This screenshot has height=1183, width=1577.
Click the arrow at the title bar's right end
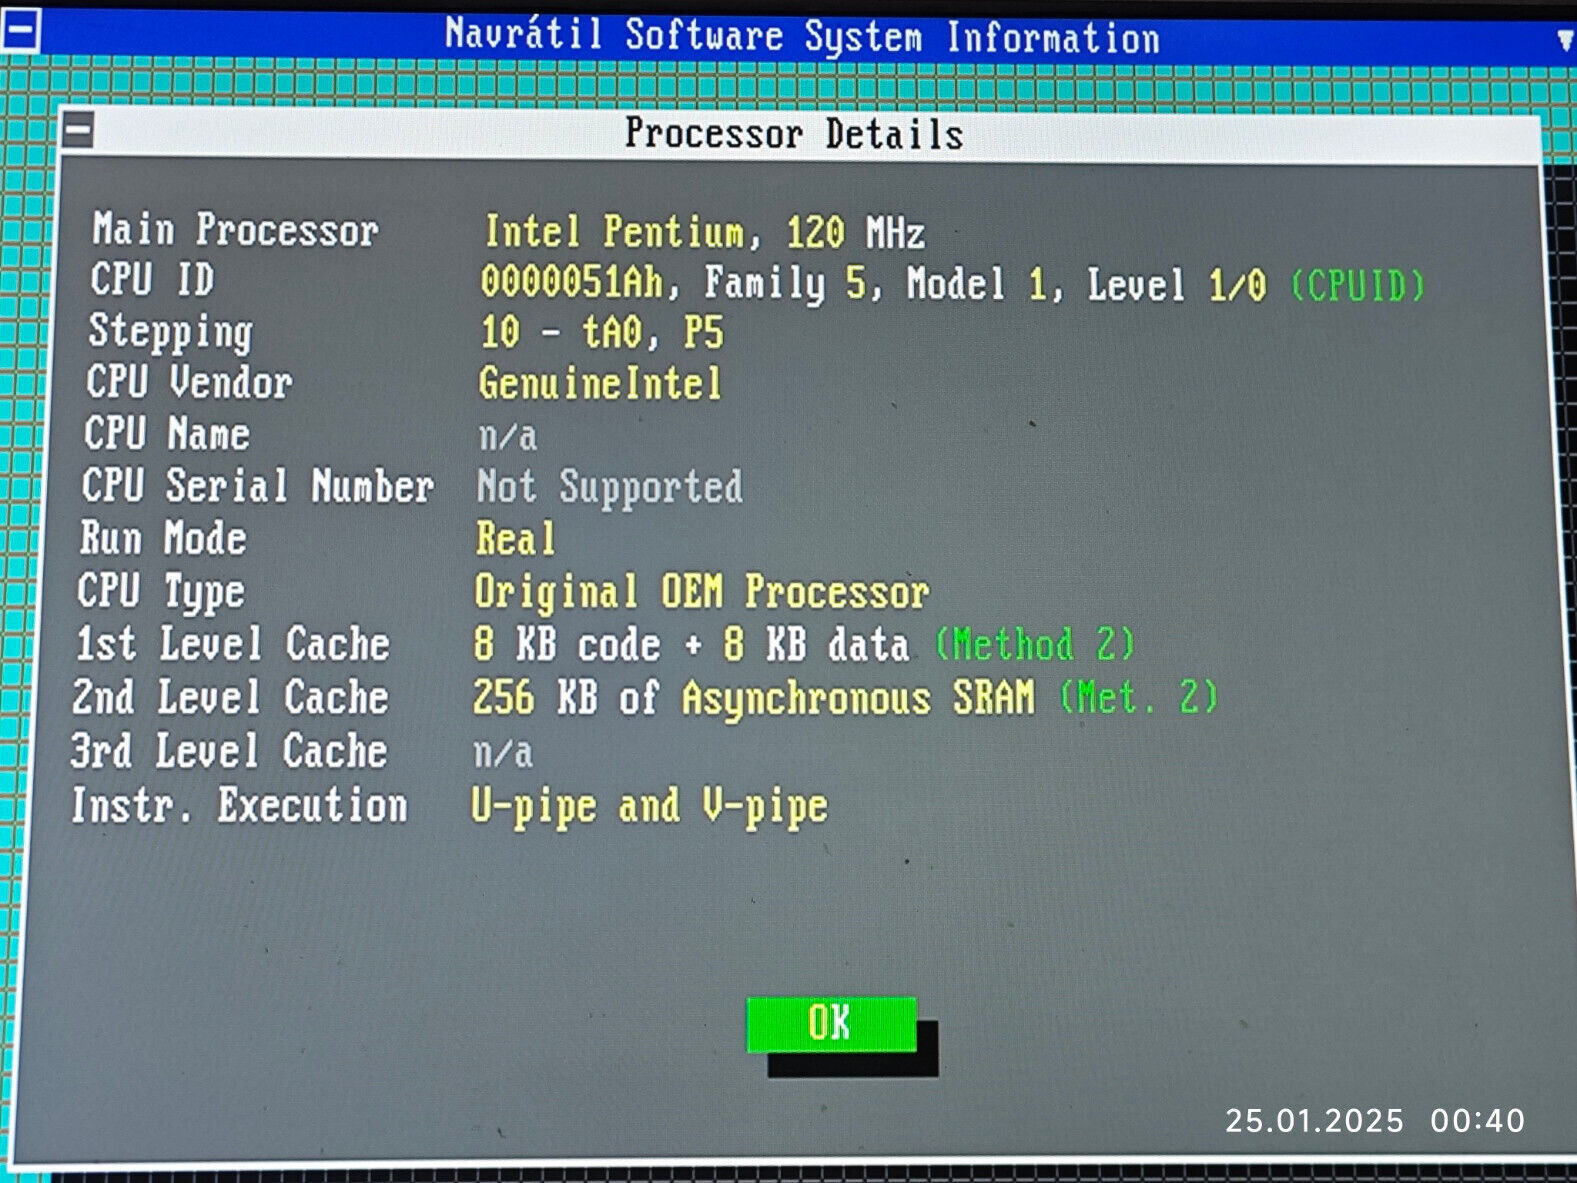[x=1566, y=40]
